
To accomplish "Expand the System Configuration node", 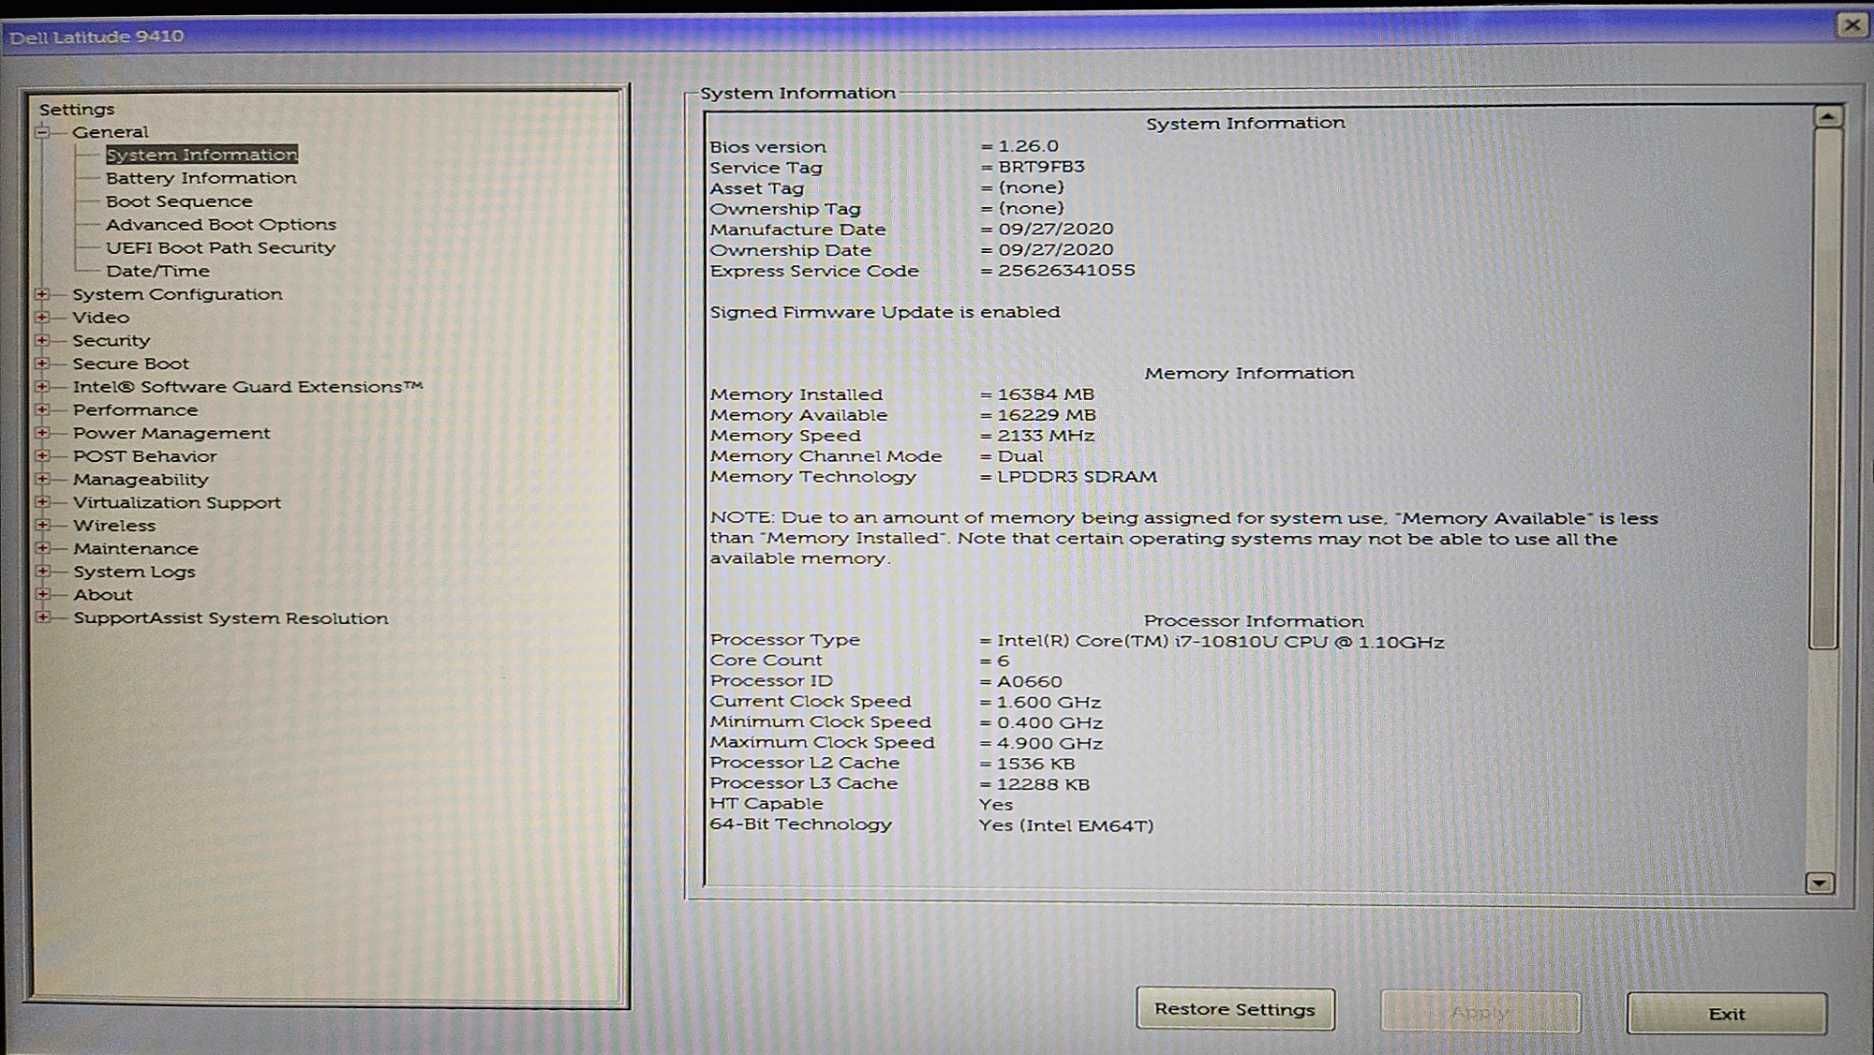I will pos(43,294).
